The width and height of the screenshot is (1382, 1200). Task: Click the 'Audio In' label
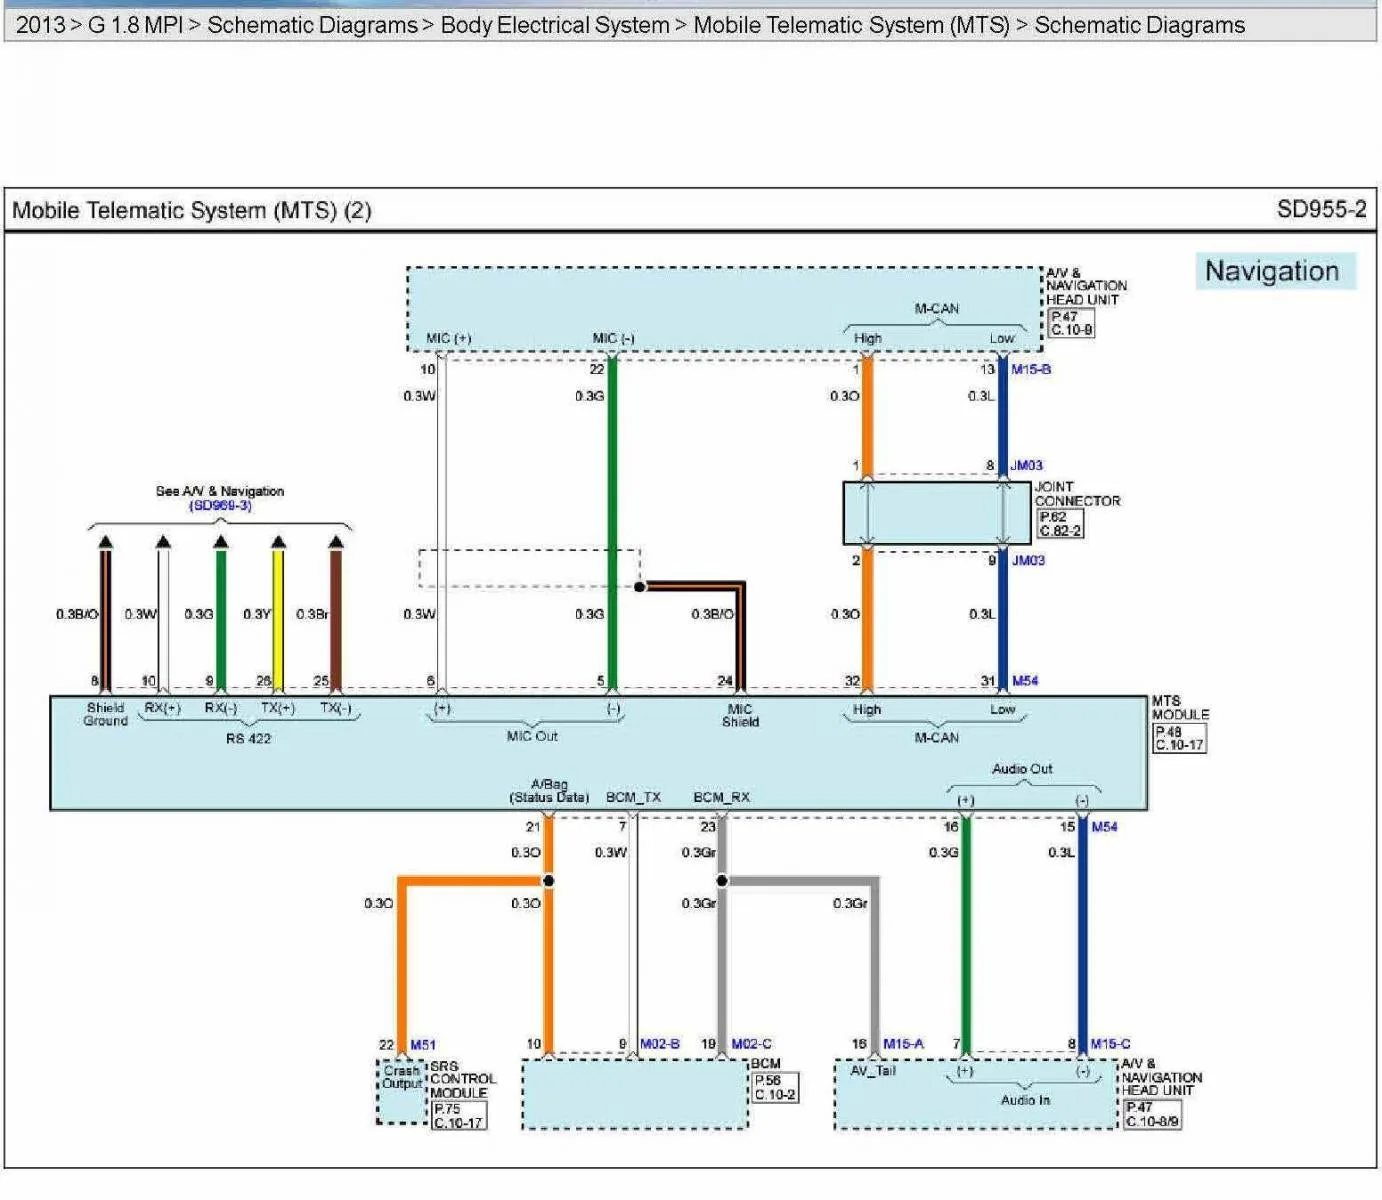(x=1025, y=1100)
